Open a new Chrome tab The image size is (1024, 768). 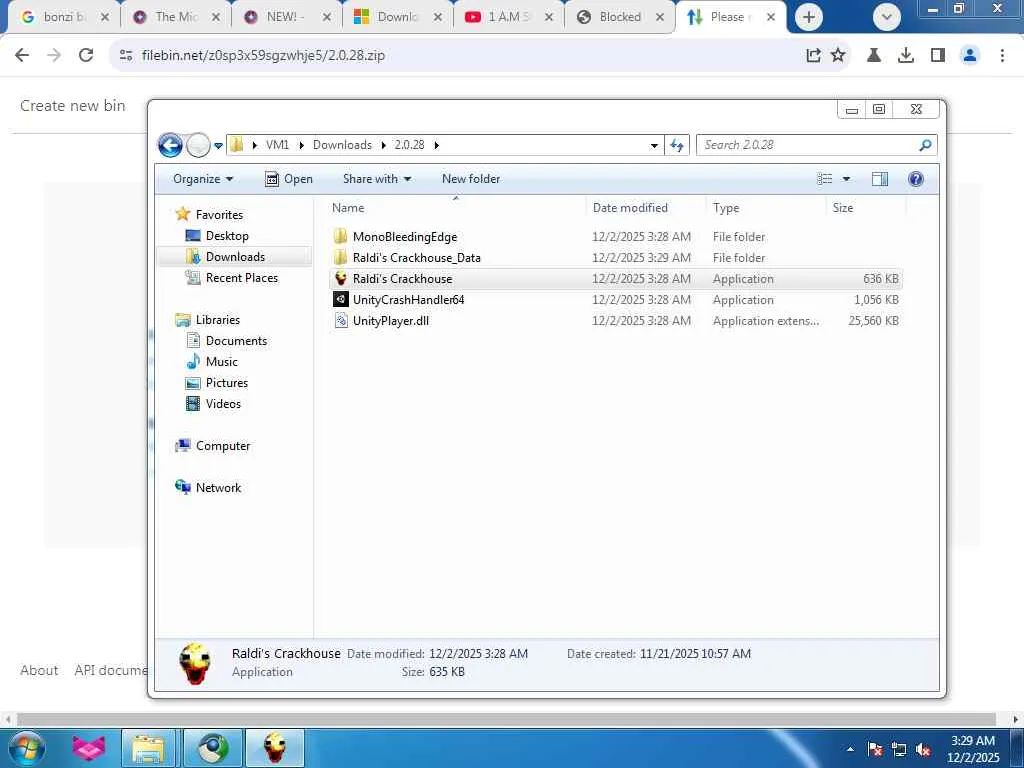(x=808, y=18)
